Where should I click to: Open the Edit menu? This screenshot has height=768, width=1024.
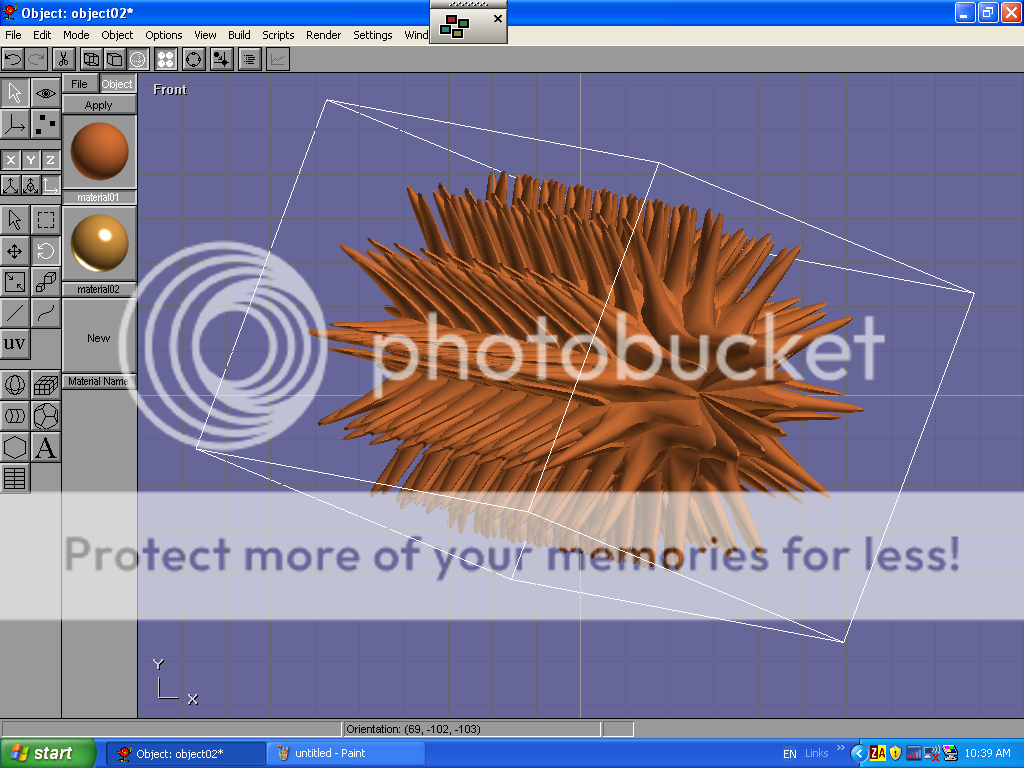(42, 35)
